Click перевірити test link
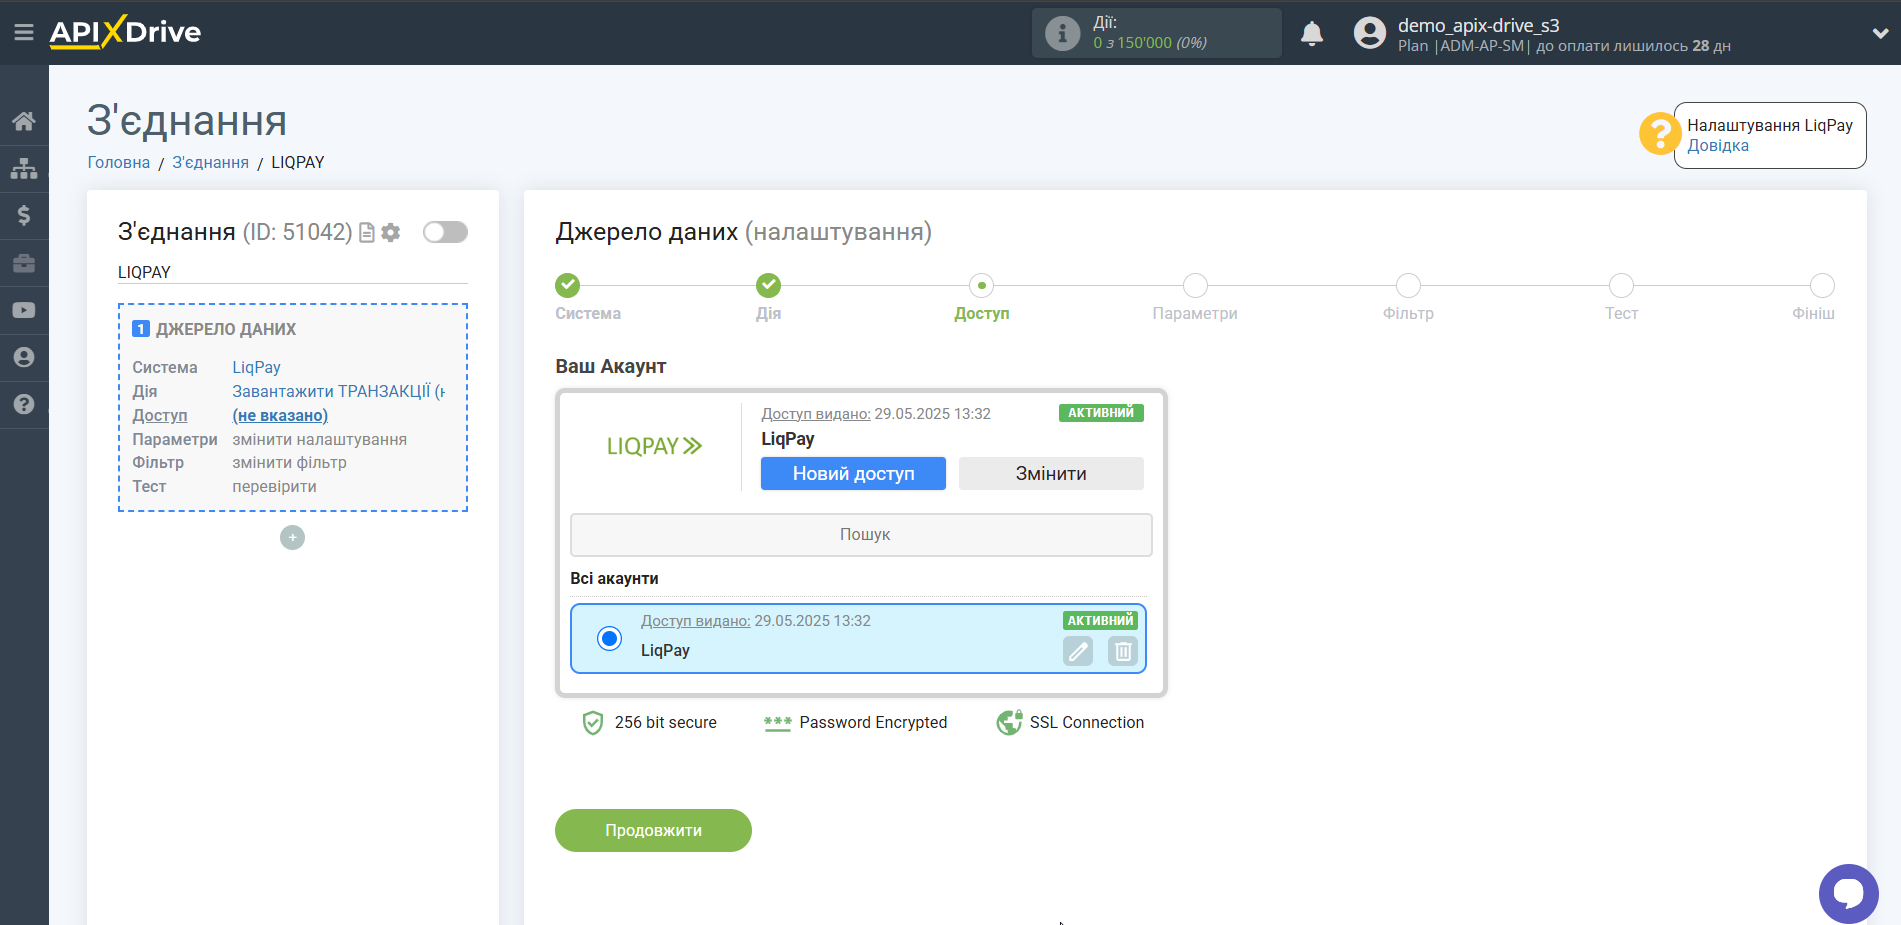This screenshot has height=925, width=1901. (274, 487)
